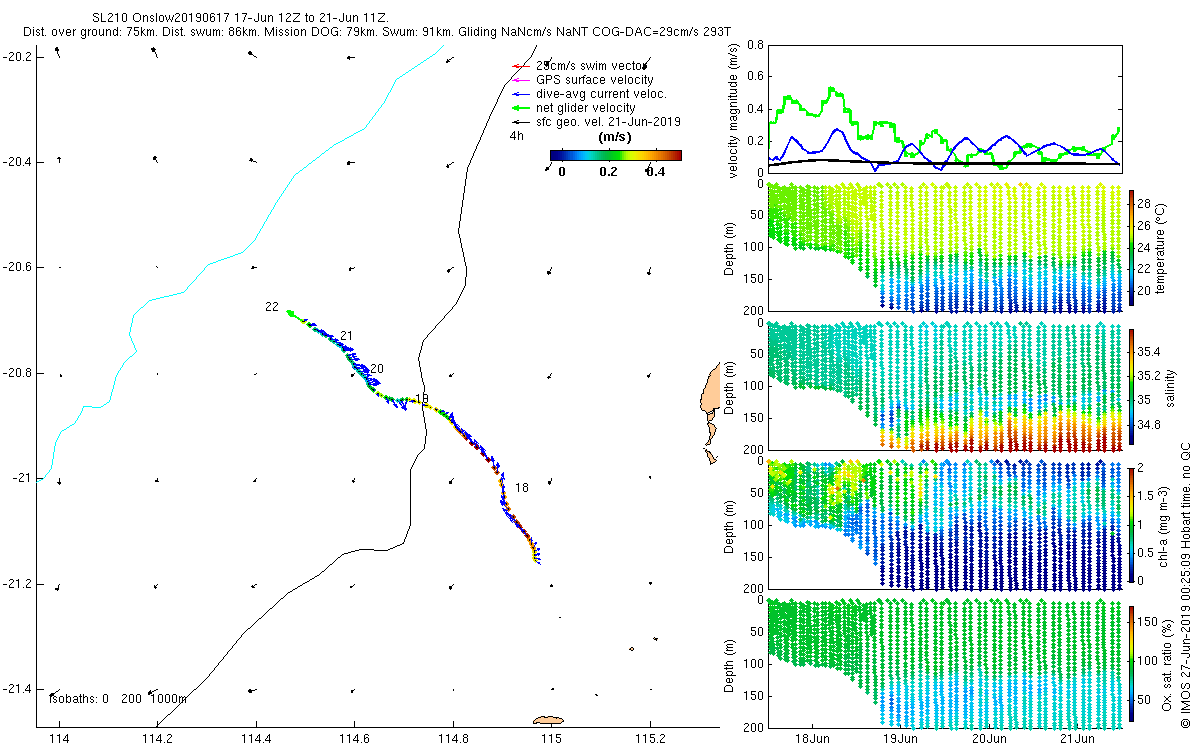
Task: Click track day marker 19
Action: point(422,399)
